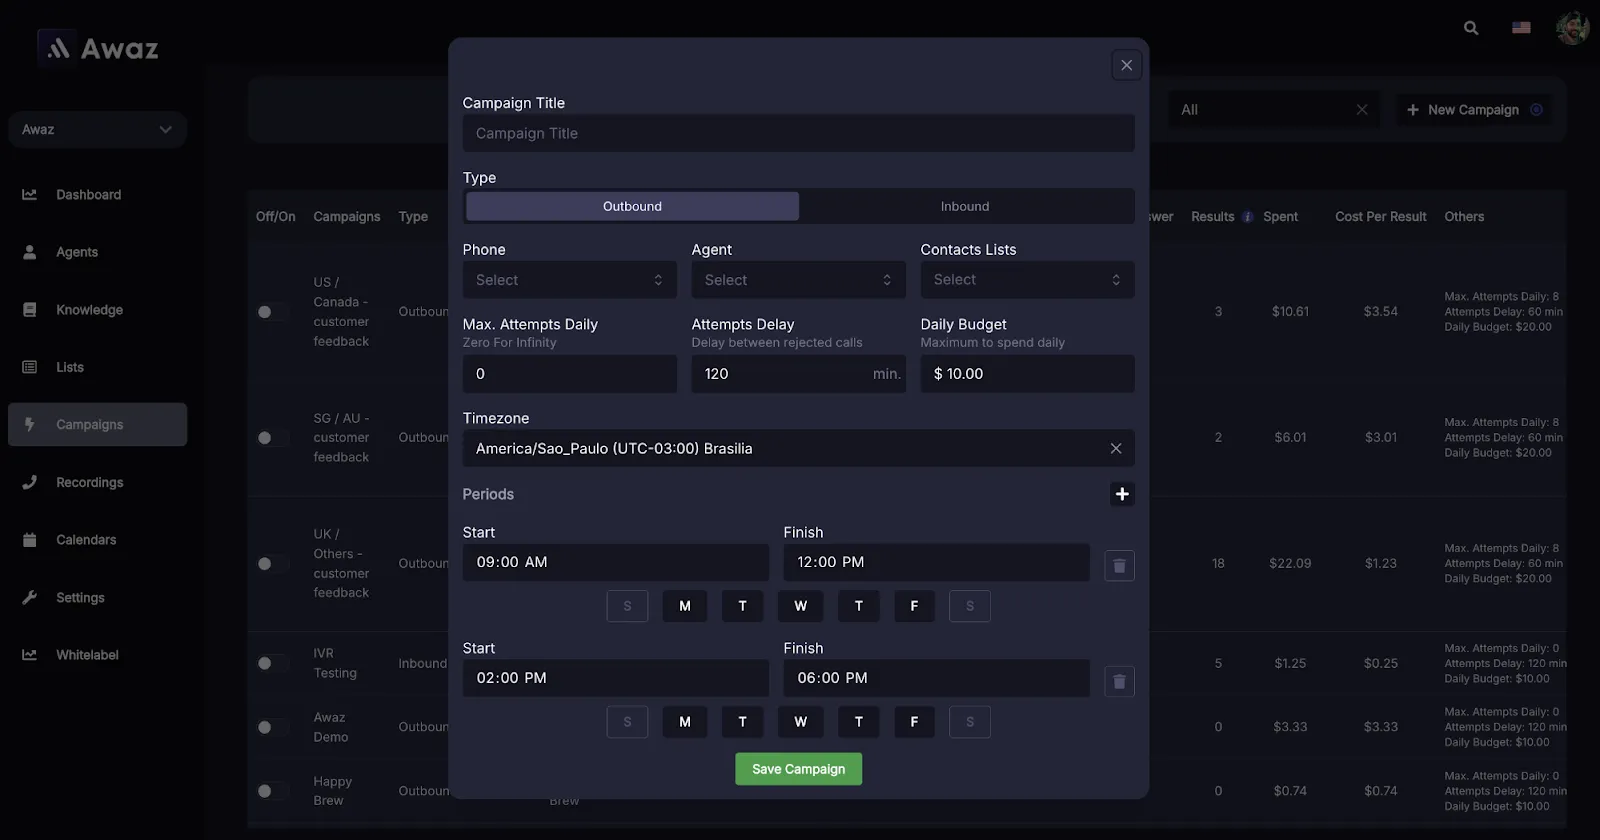Switch campaign type to Inbound
This screenshot has height=840, width=1600.
[965, 207]
